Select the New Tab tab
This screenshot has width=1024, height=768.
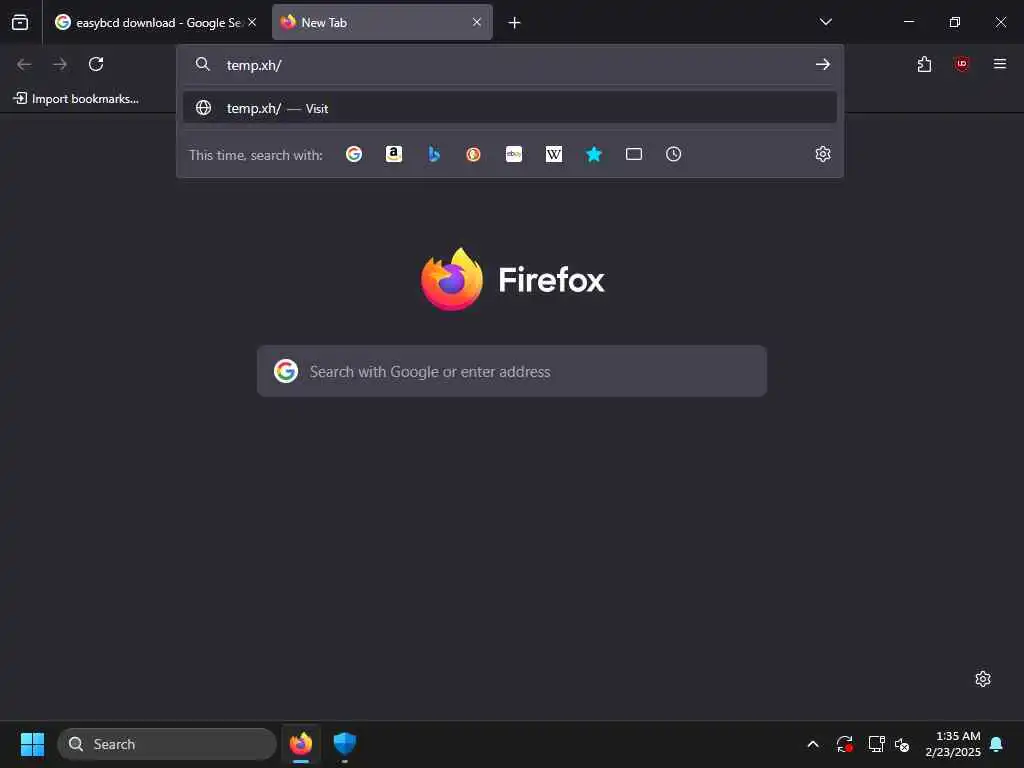pos(382,22)
